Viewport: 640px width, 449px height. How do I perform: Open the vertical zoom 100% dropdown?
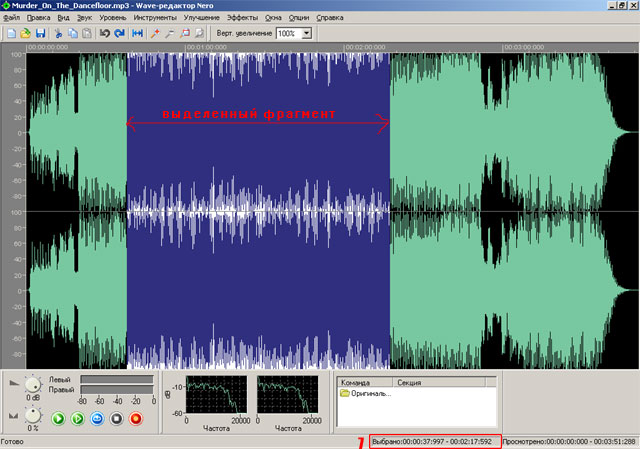pos(307,33)
